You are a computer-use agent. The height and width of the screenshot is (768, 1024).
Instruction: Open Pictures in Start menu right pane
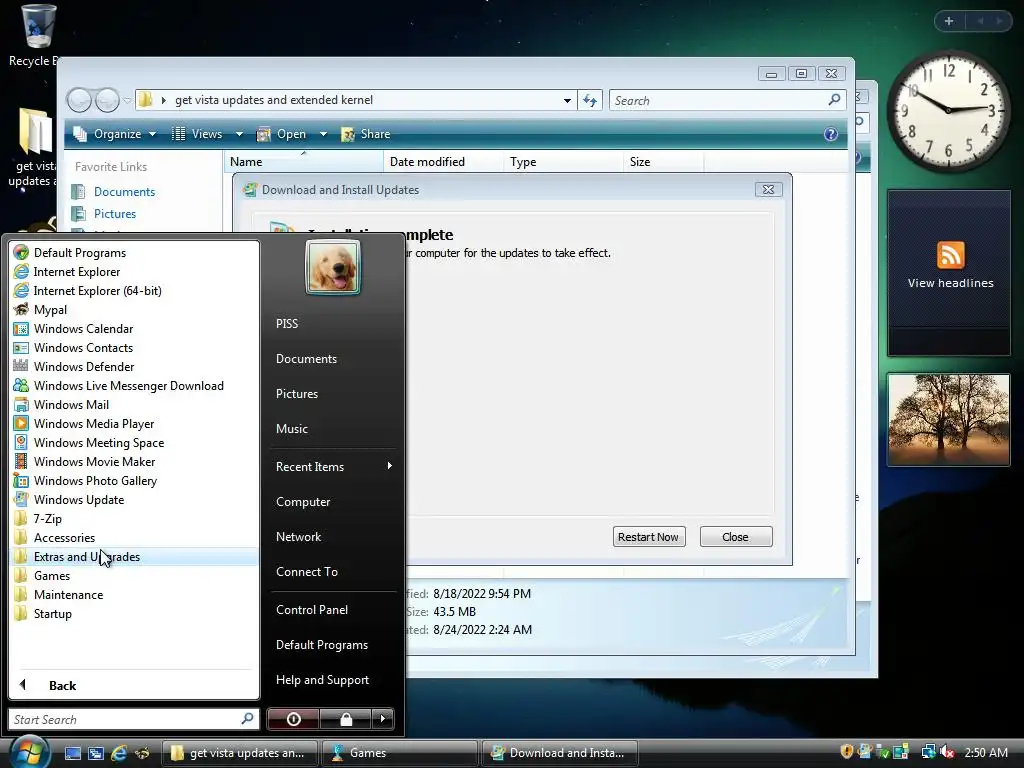click(x=296, y=394)
